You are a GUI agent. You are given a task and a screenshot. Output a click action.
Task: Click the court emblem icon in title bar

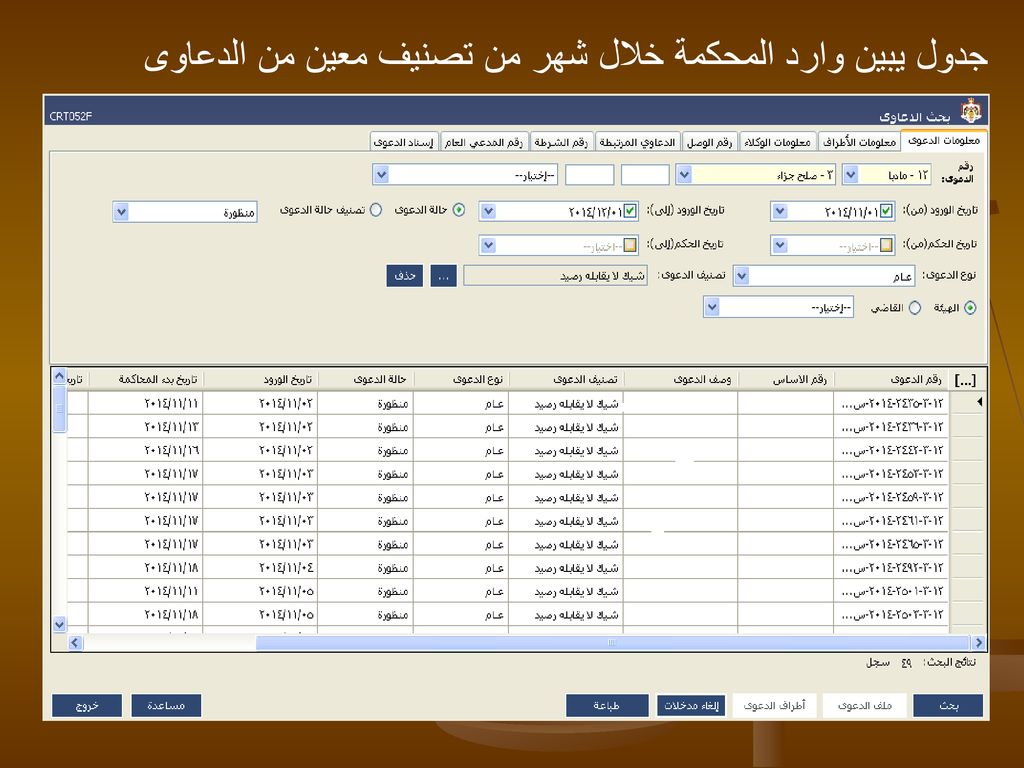971,110
